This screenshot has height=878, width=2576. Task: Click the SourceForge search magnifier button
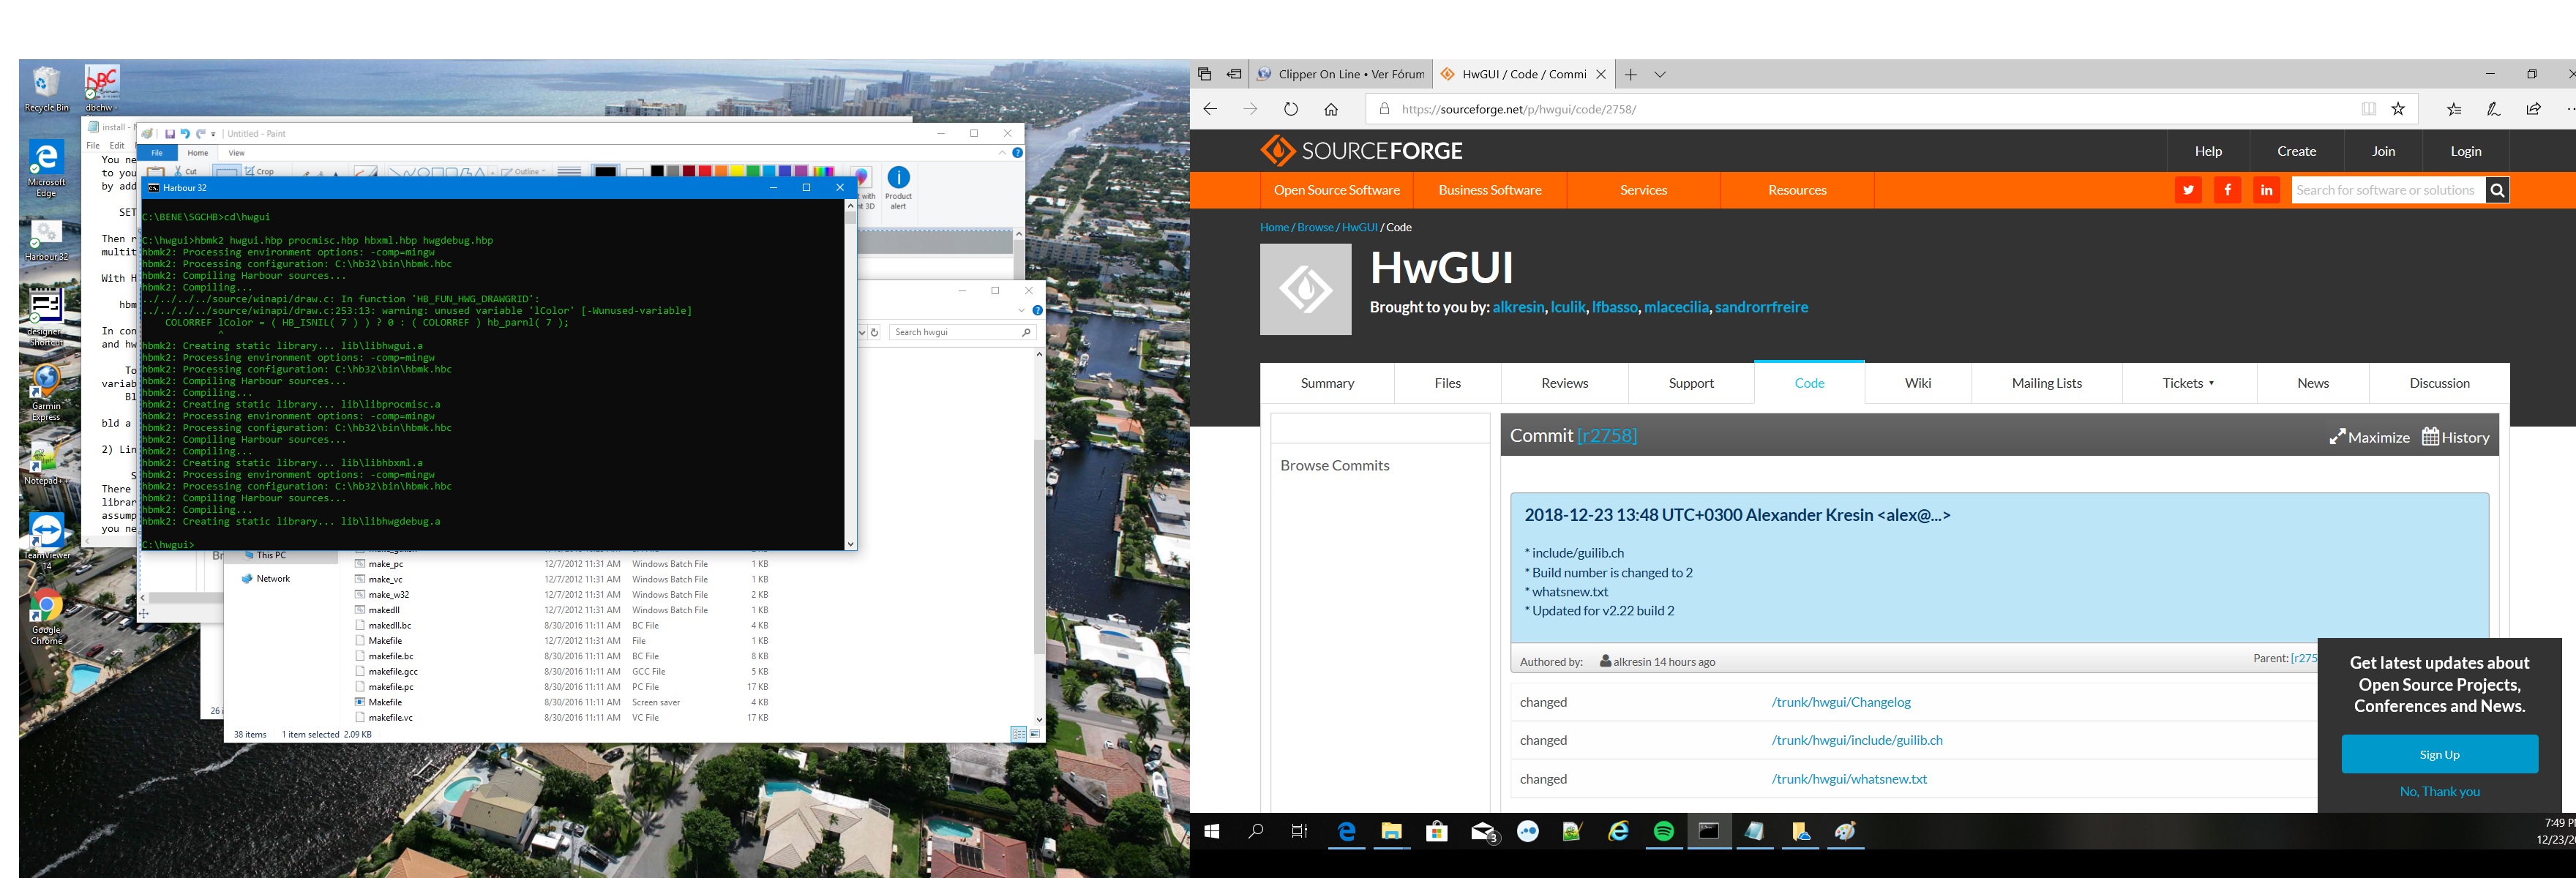click(x=2497, y=190)
